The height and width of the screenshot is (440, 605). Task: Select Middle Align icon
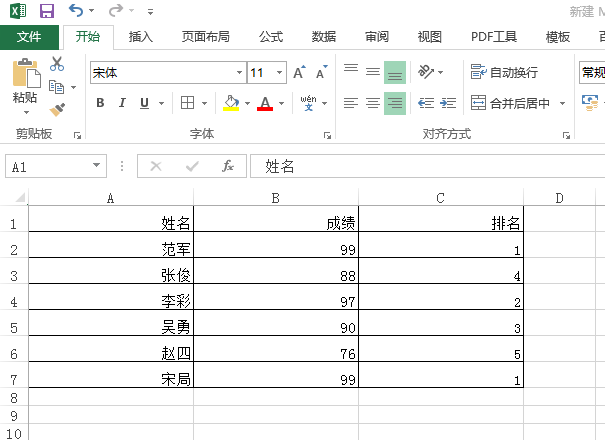373,72
